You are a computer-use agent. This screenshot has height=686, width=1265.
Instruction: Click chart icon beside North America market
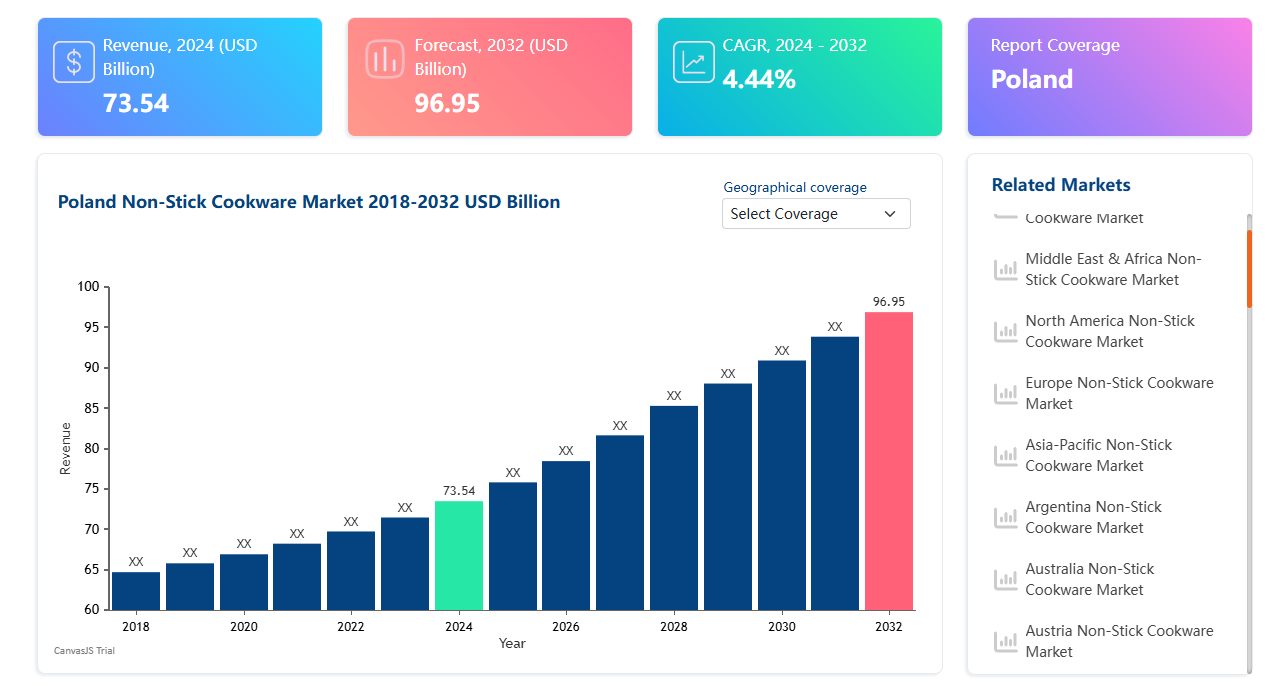point(1005,332)
